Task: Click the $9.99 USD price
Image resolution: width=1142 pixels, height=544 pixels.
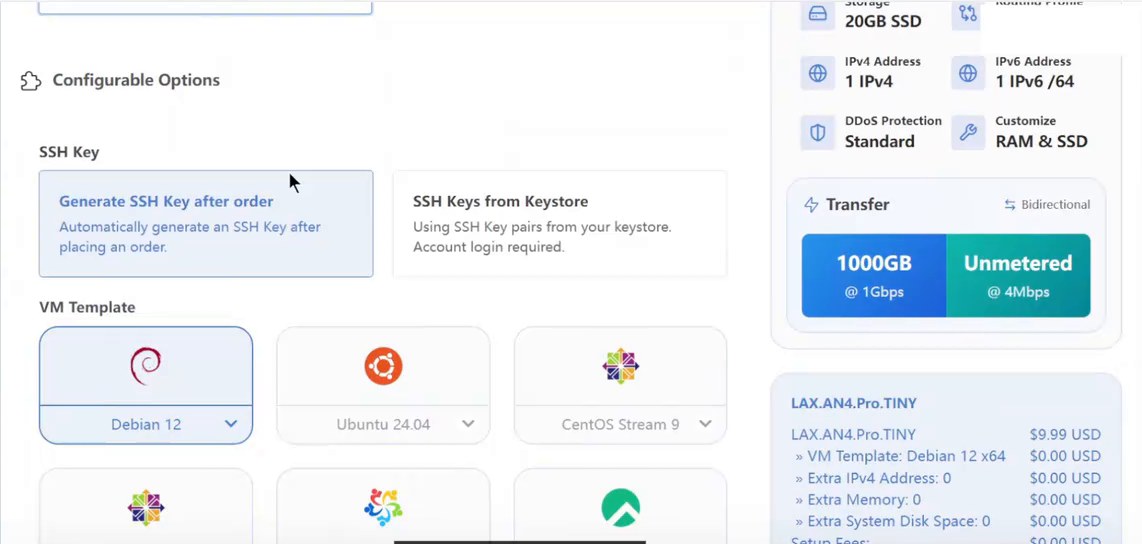Action: (1065, 435)
